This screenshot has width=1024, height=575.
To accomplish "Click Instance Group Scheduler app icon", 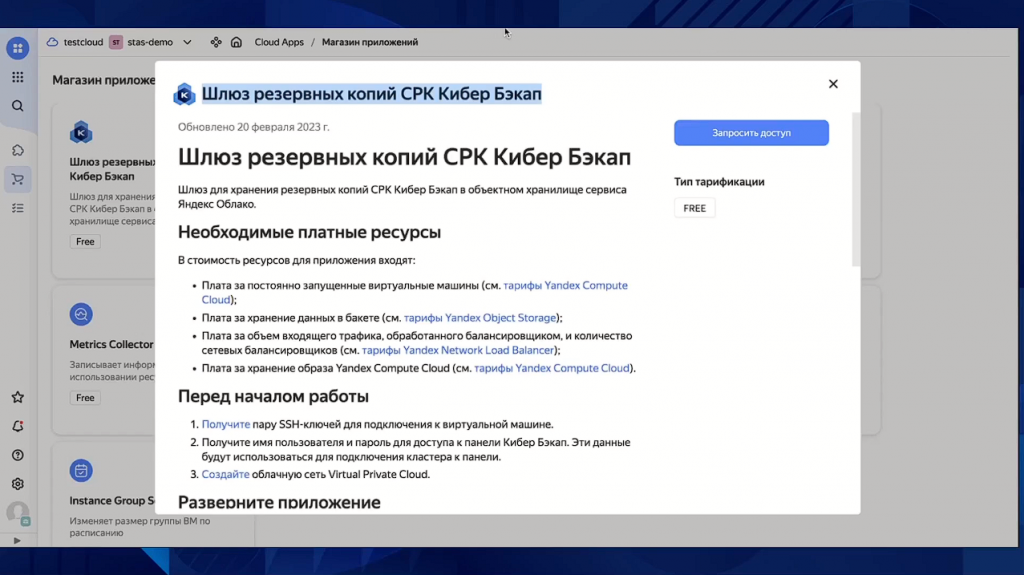I will point(81,470).
